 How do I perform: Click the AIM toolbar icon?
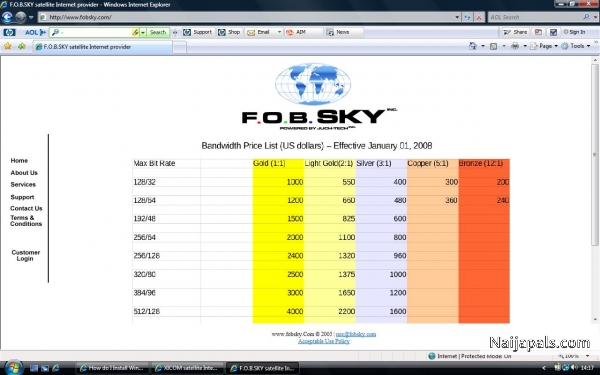tap(296, 32)
